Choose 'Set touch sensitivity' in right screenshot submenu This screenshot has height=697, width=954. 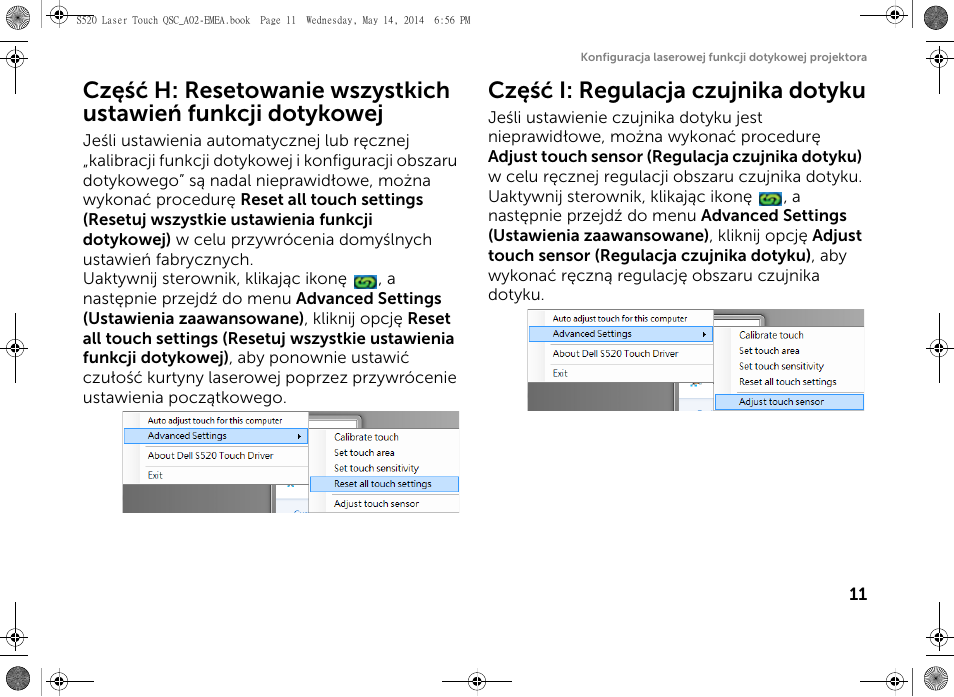click(781, 366)
